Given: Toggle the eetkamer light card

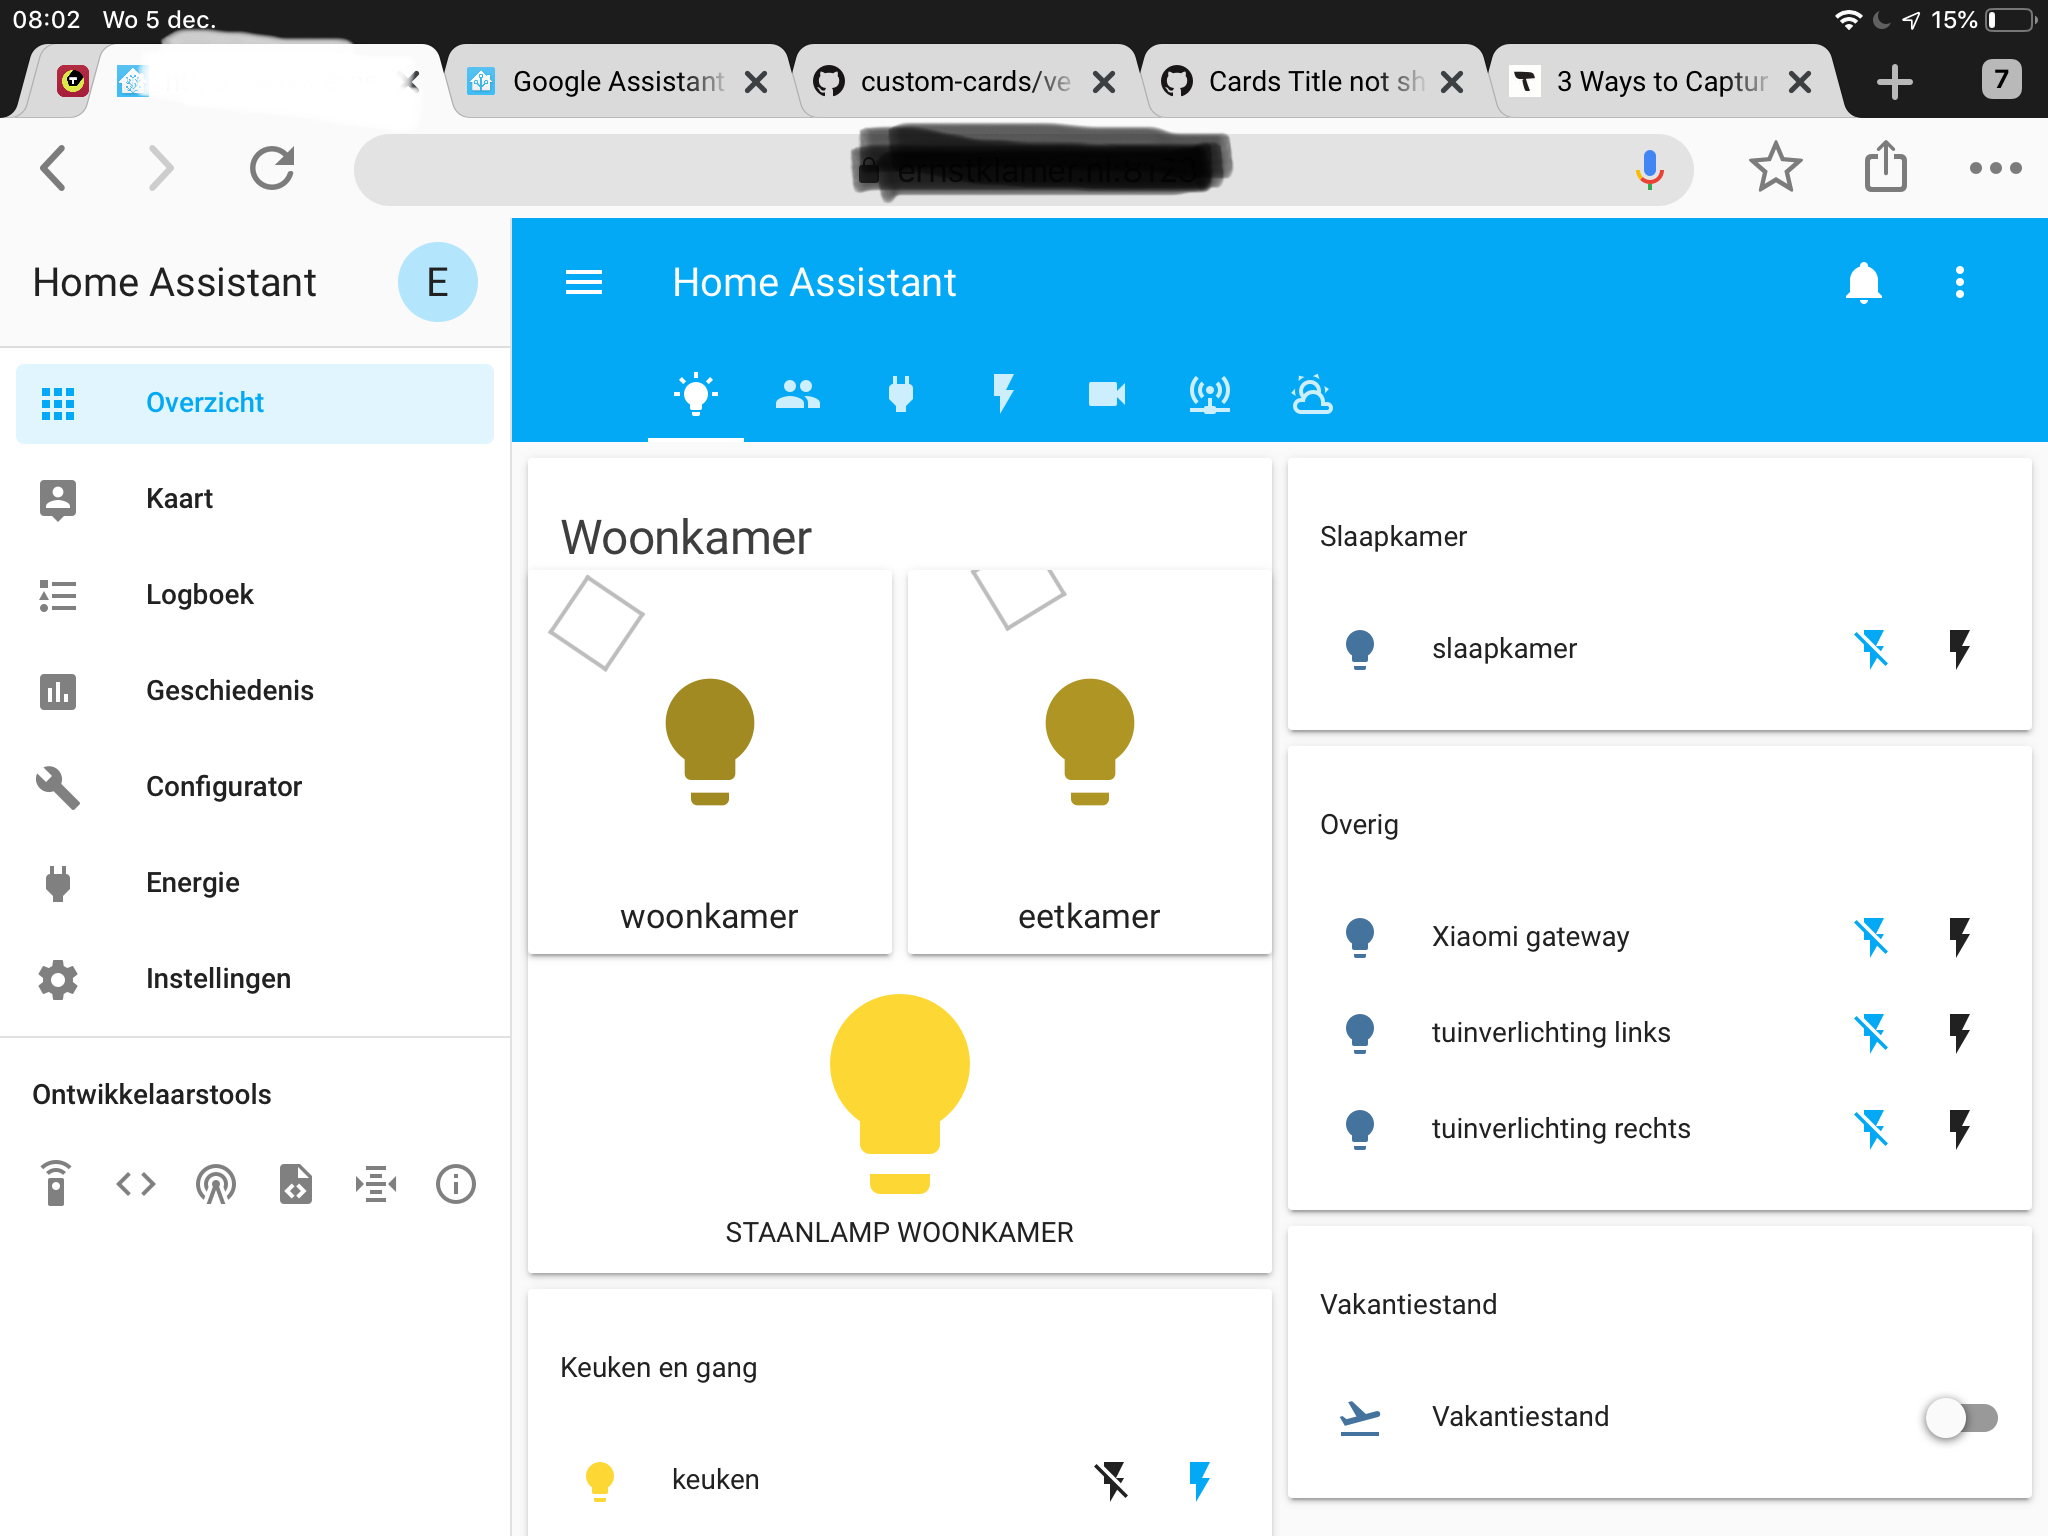Looking at the screenshot, I should coord(1089,762).
